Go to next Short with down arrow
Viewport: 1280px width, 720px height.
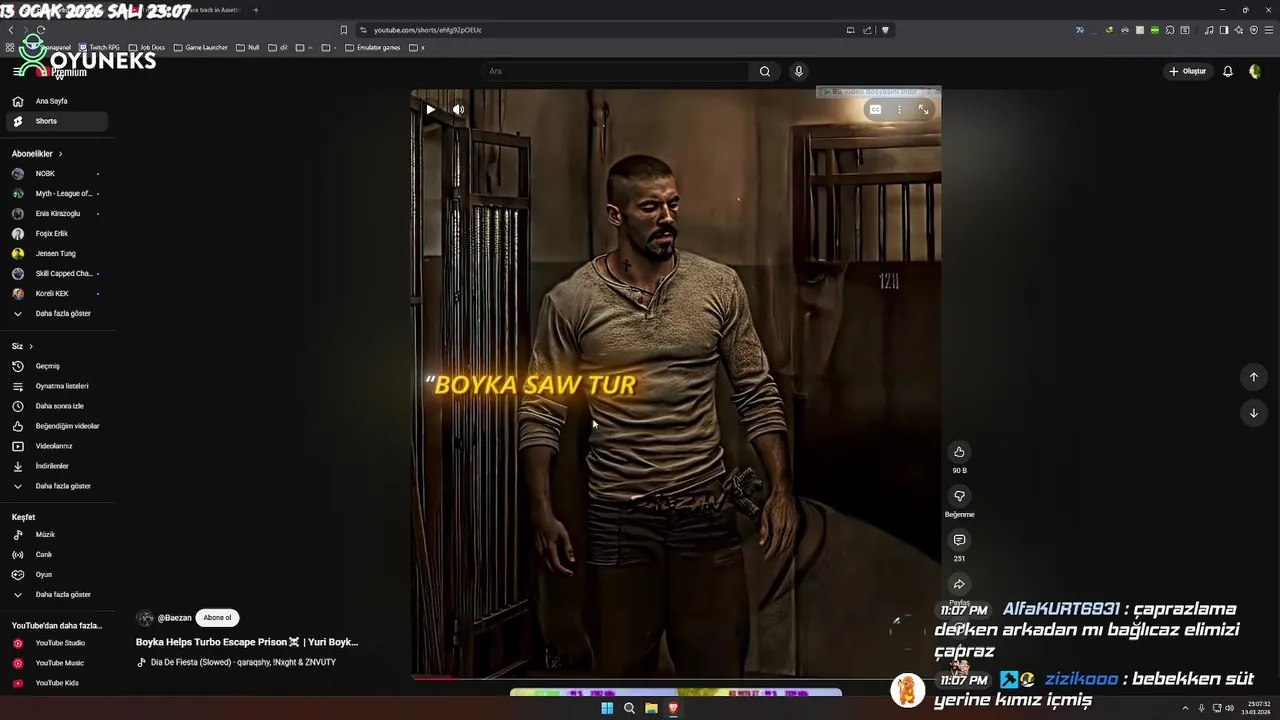[1253, 413]
